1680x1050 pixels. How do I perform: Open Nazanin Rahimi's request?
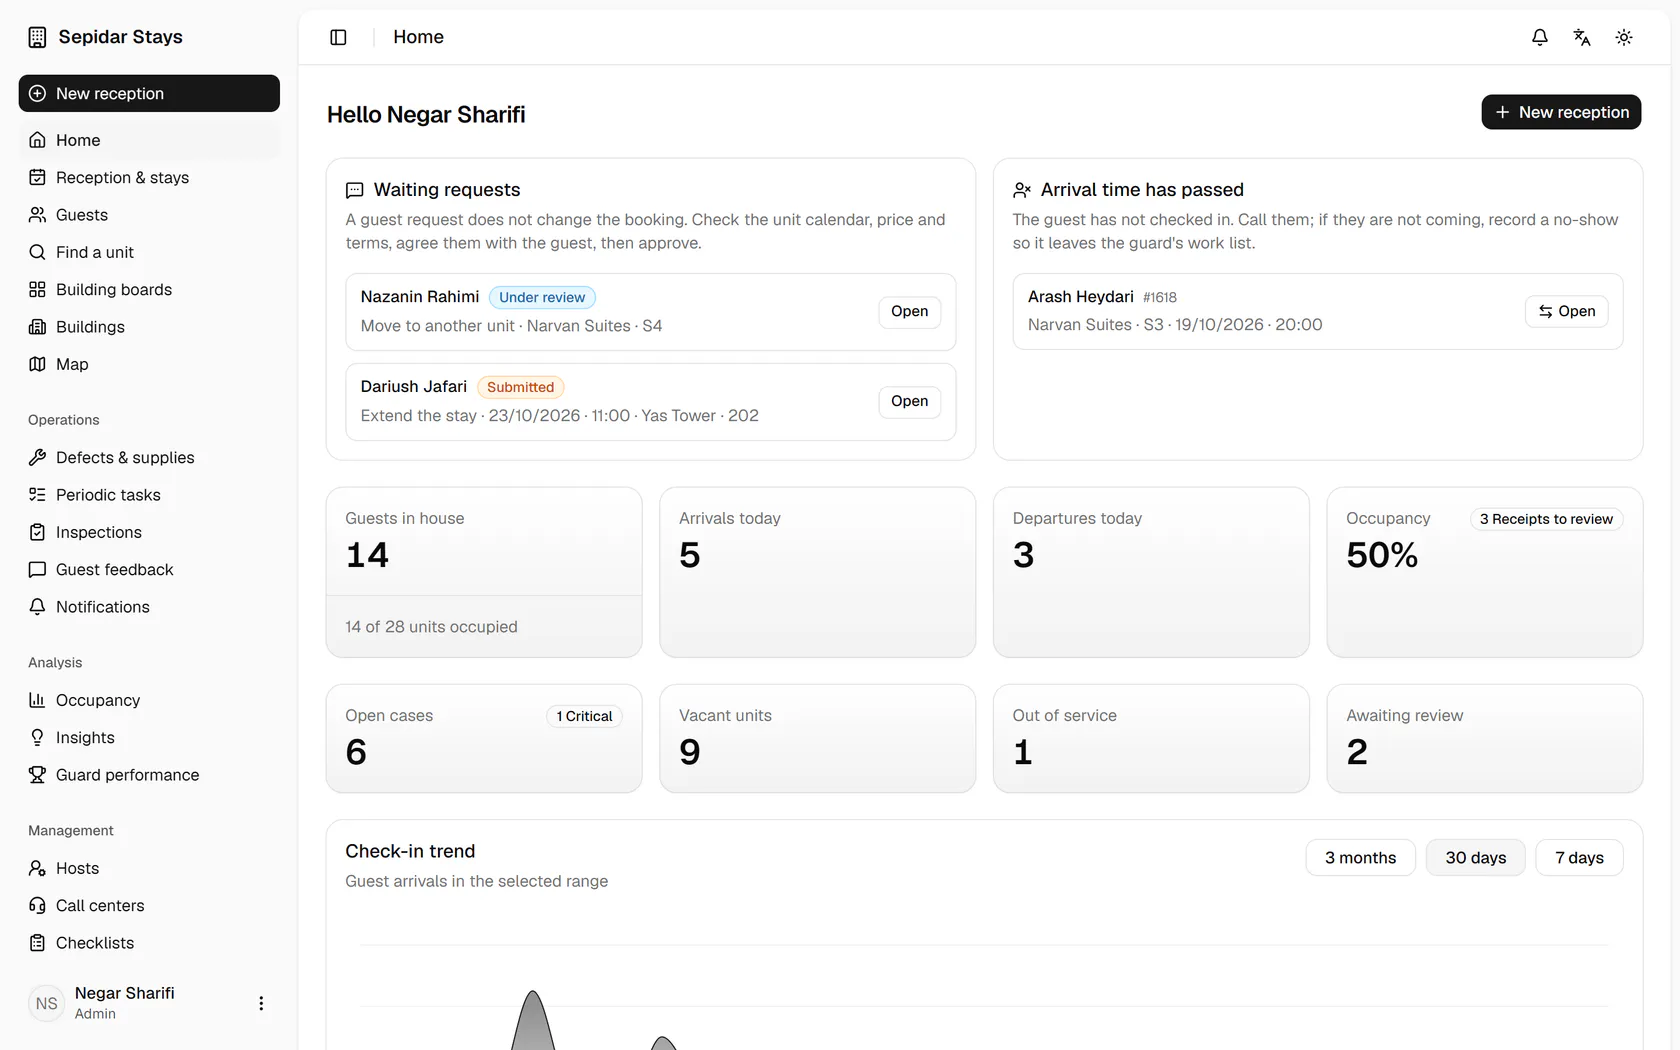click(x=909, y=311)
